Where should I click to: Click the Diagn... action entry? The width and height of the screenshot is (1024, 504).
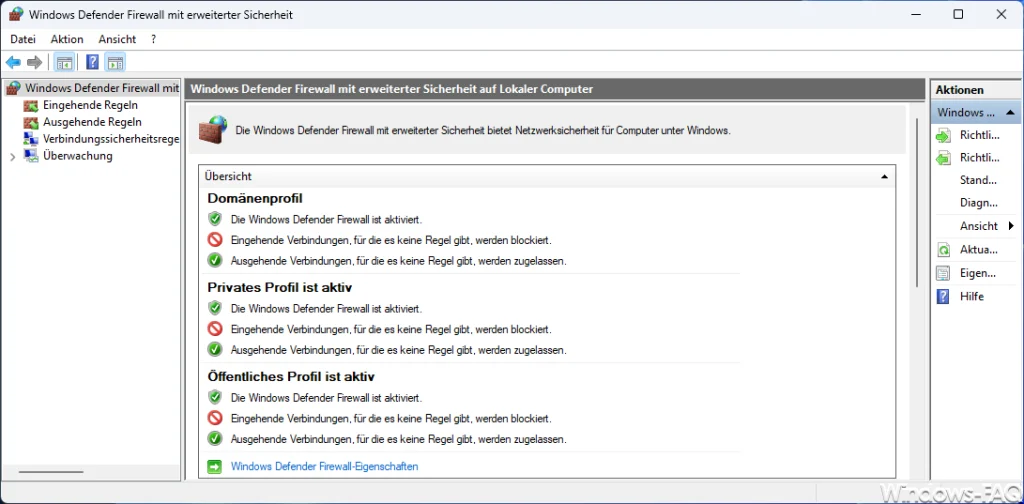pyautogui.click(x=979, y=202)
